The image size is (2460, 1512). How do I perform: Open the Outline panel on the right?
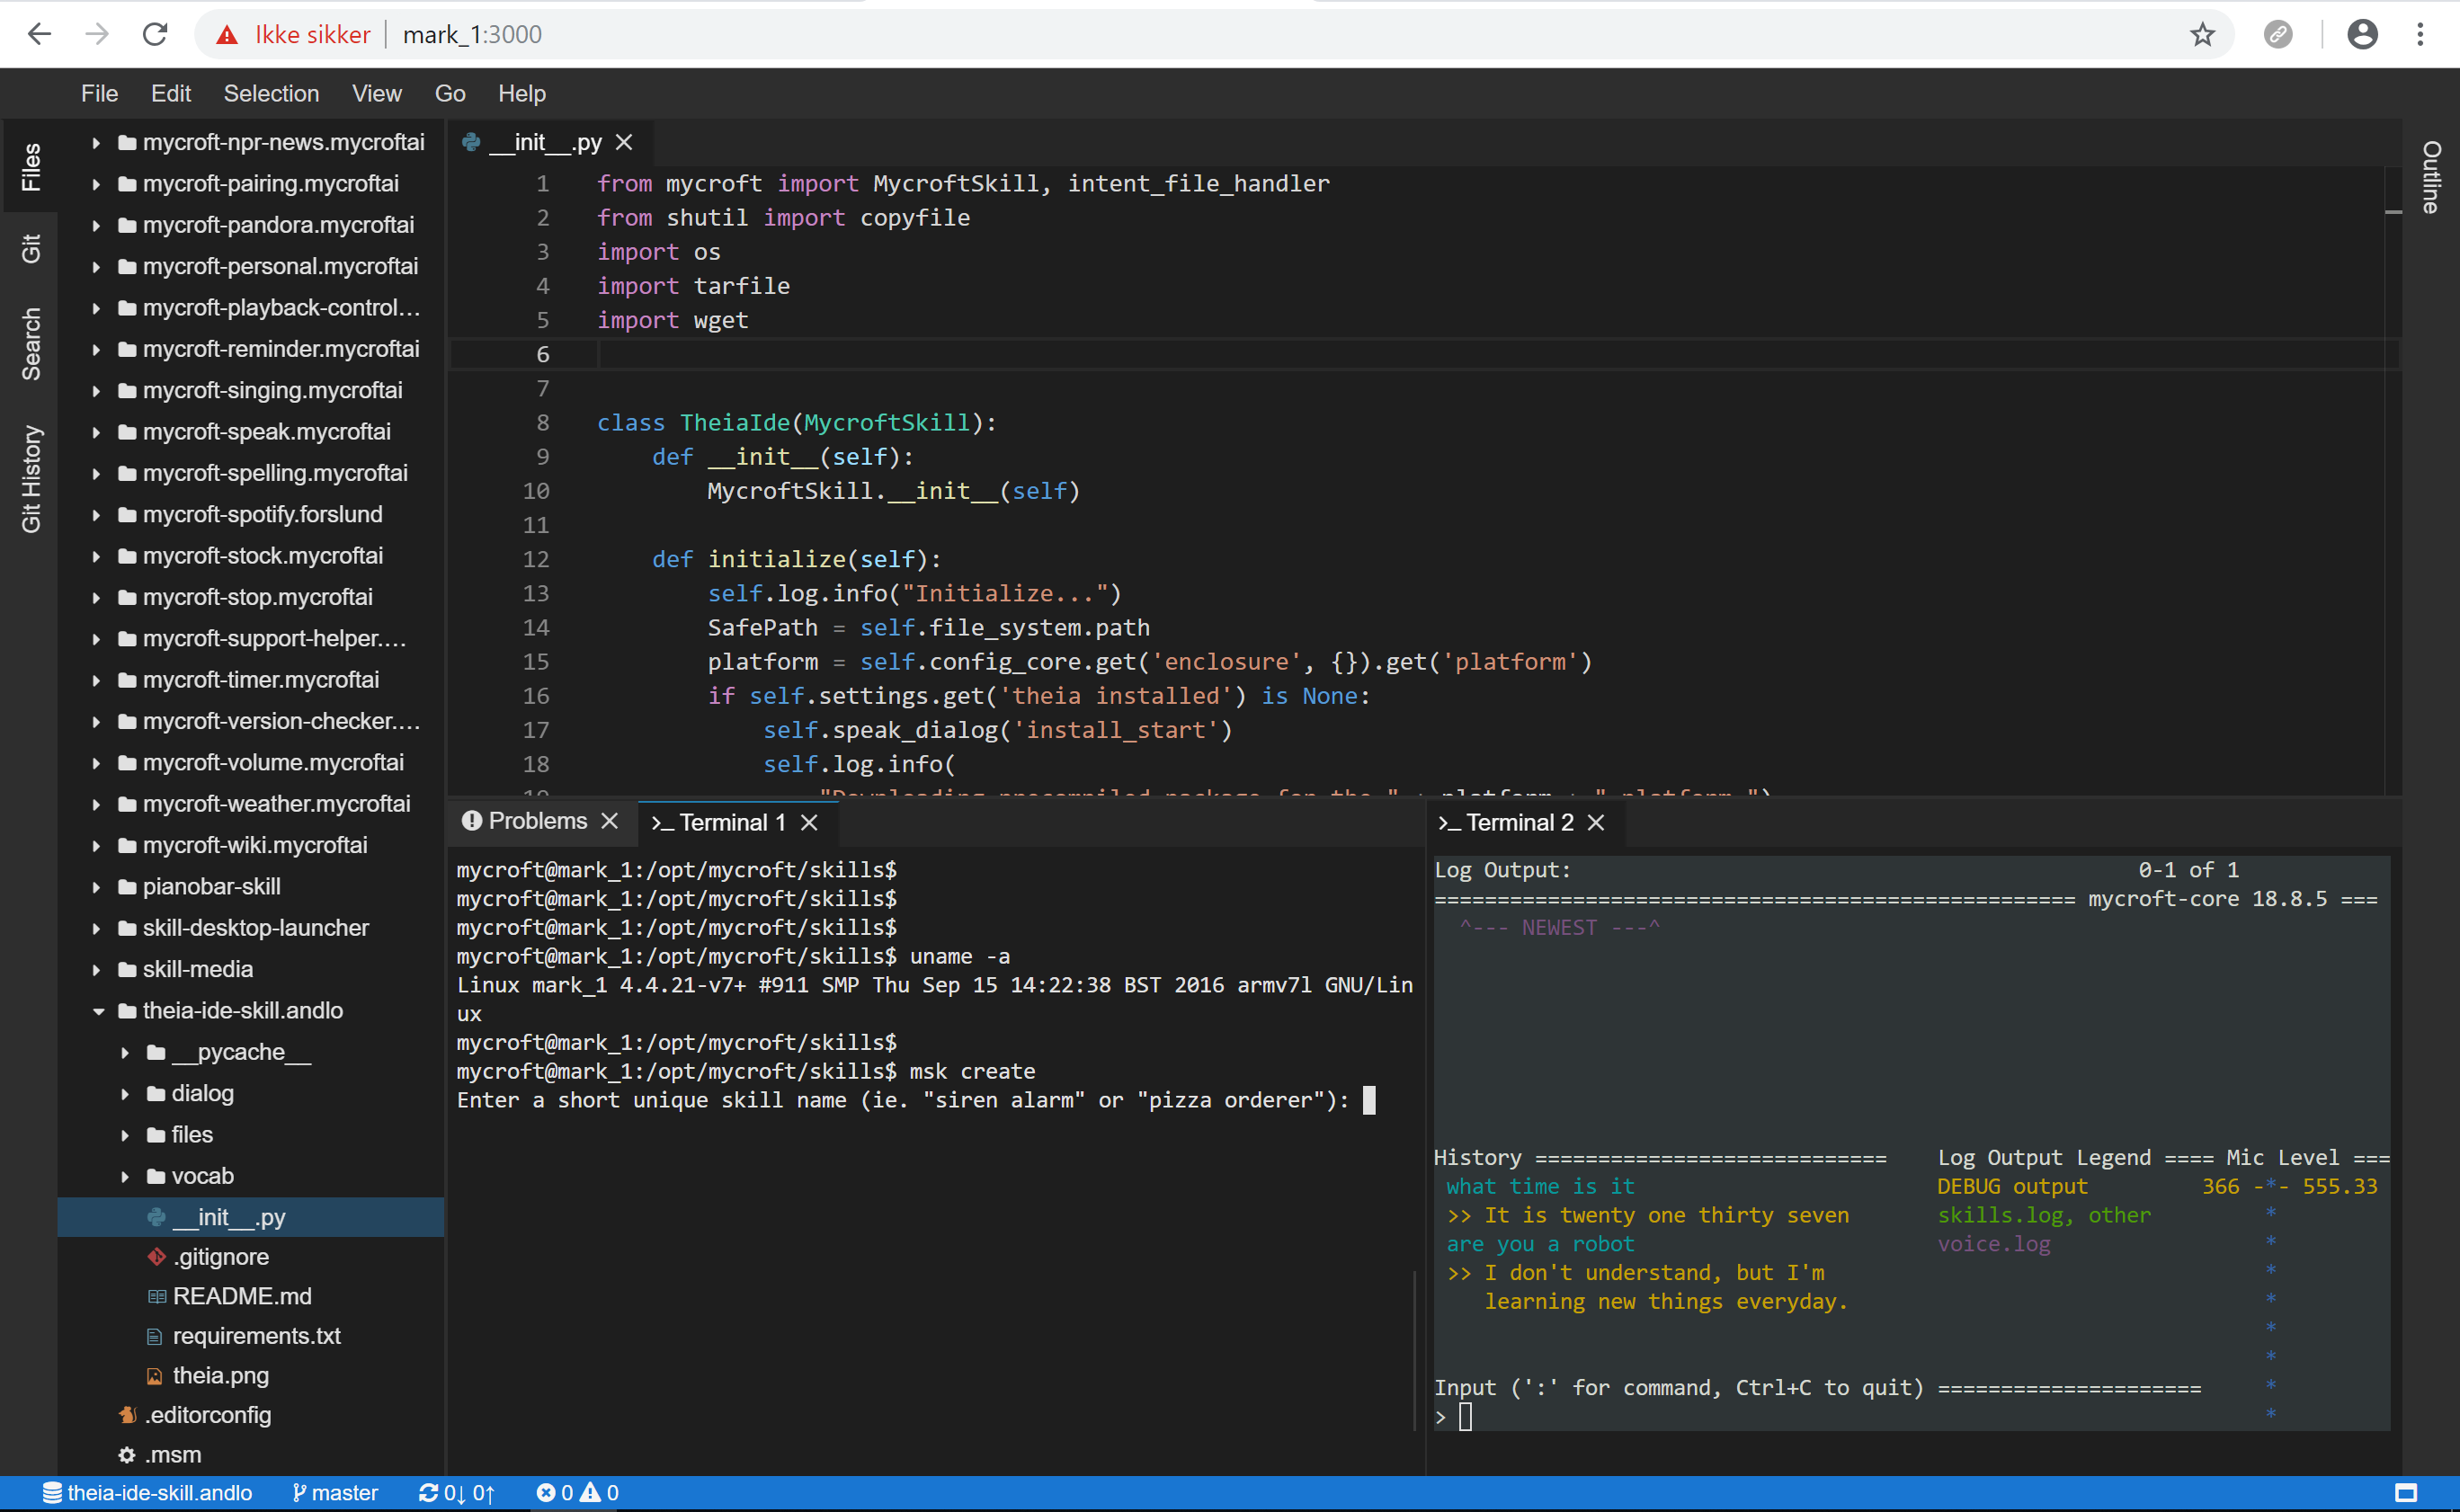click(x=2431, y=177)
